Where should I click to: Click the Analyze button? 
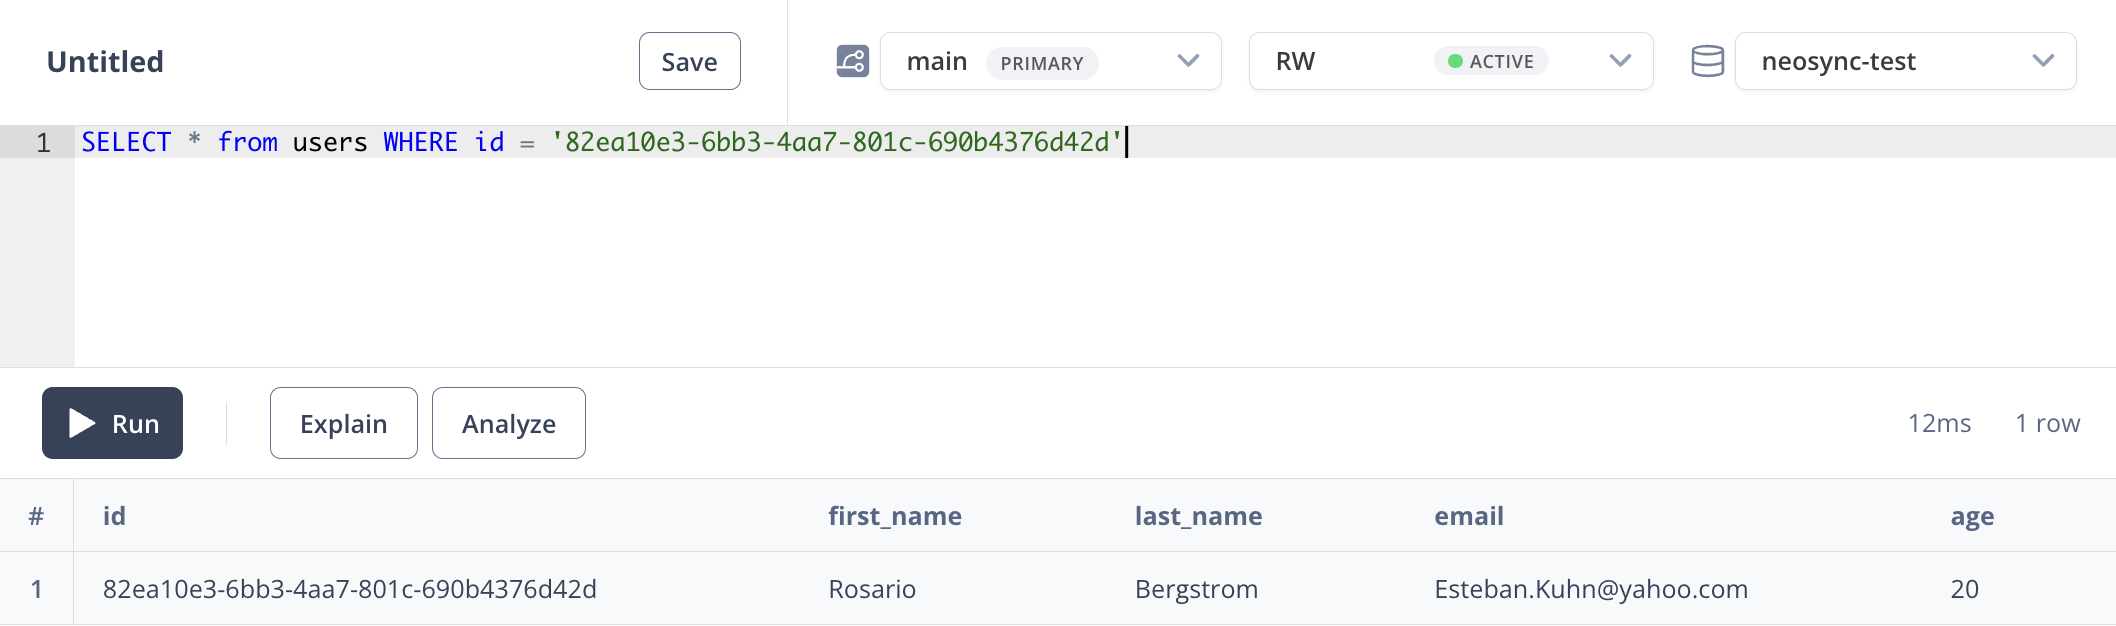pyautogui.click(x=508, y=423)
